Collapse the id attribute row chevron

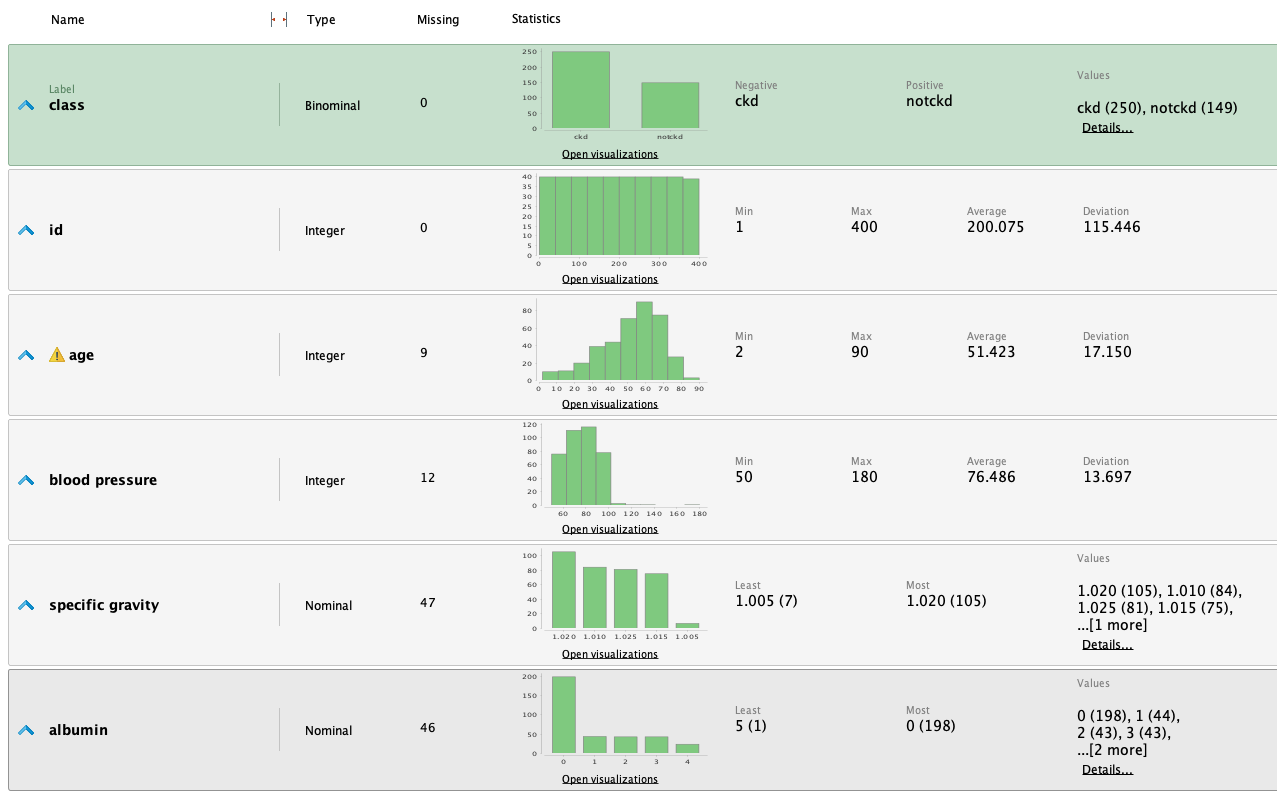pos(26,231)
